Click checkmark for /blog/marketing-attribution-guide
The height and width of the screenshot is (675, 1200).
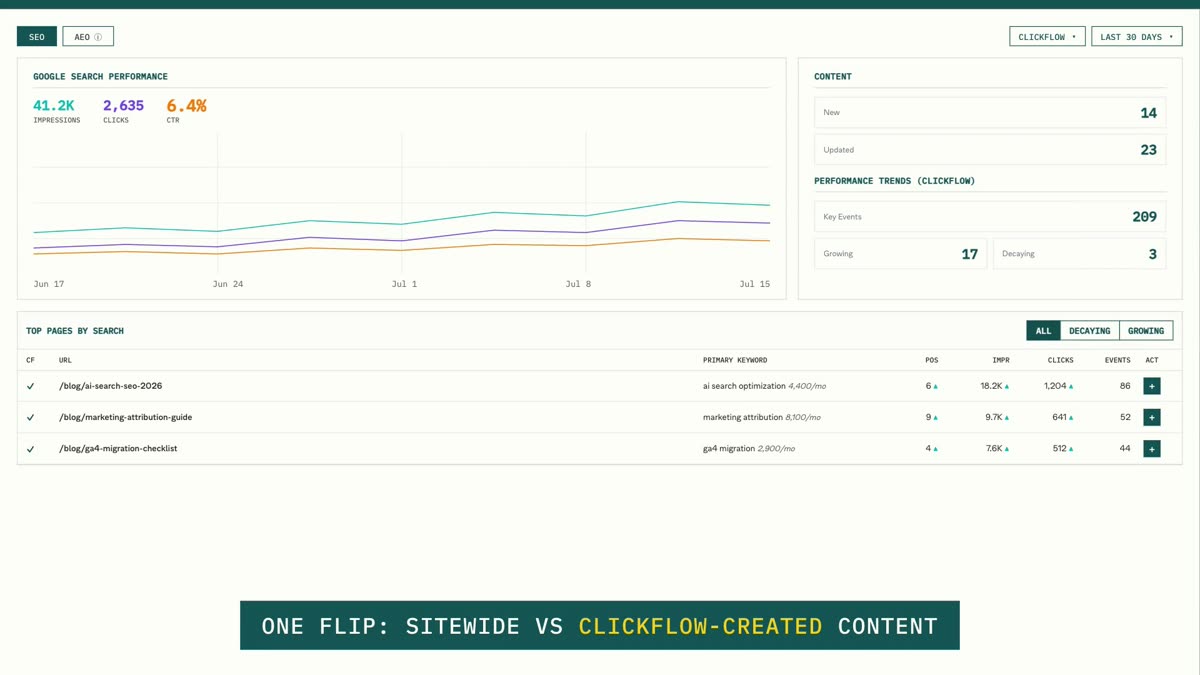point(30,417)
